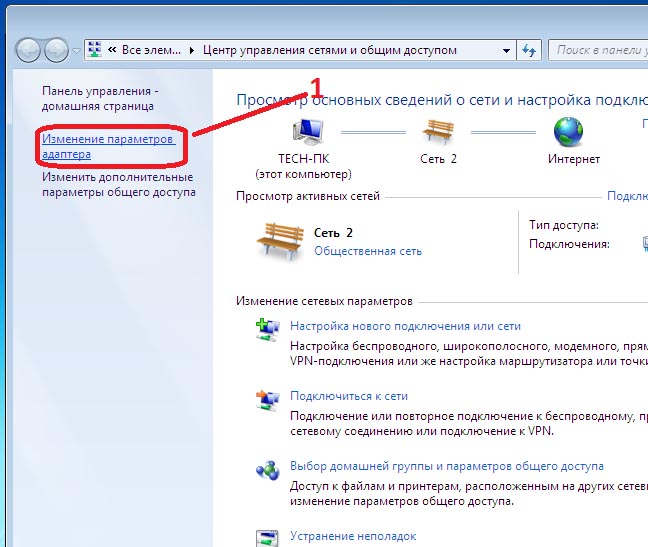Click the Forward navigation arrow button

click(x=57, y=50)
